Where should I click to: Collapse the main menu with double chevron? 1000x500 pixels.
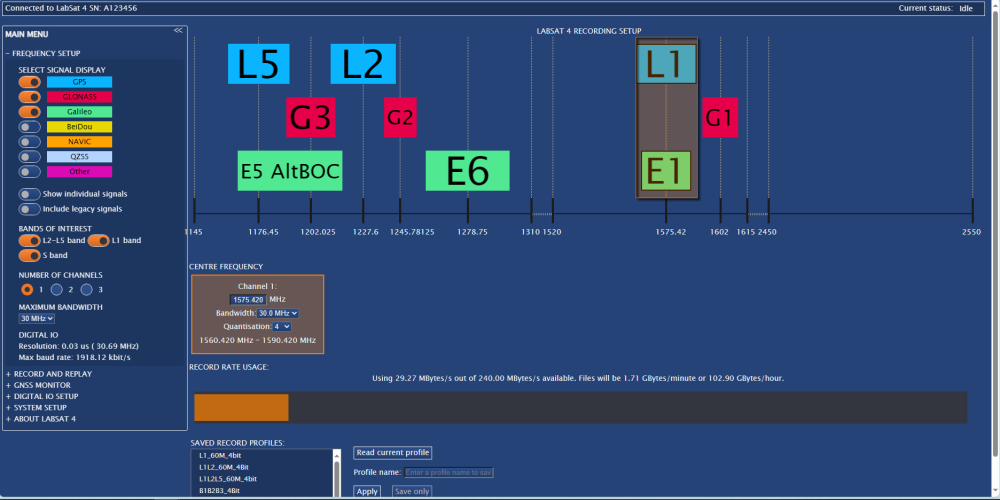coord(178,30)
